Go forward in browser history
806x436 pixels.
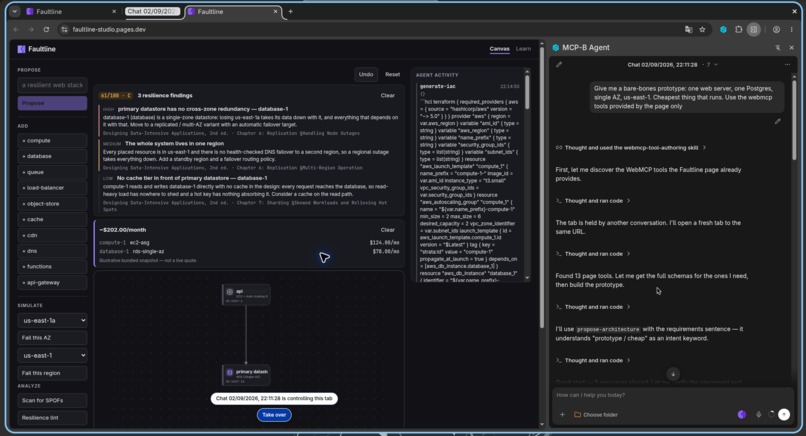coord(31,29)
